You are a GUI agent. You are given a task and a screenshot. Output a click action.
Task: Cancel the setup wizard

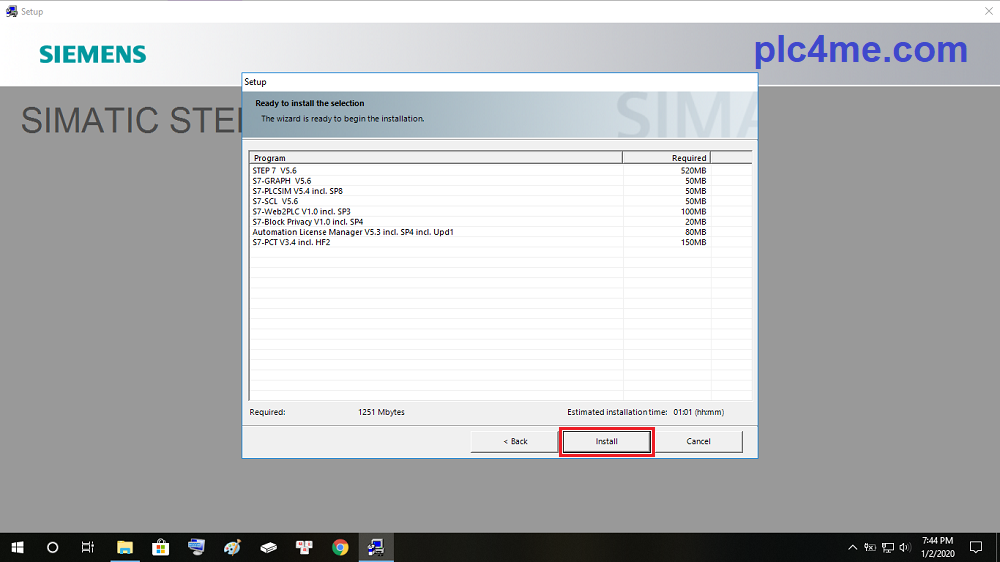pos(698,441)
